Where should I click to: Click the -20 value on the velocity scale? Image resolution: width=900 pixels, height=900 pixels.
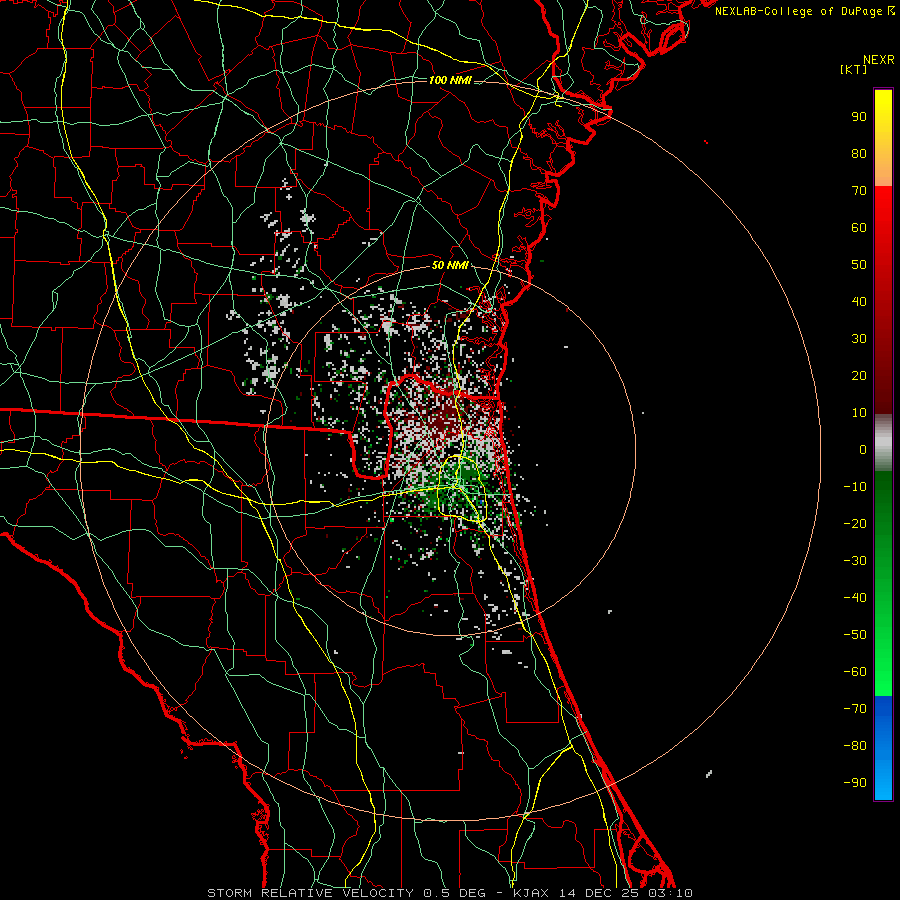[855, 523]
